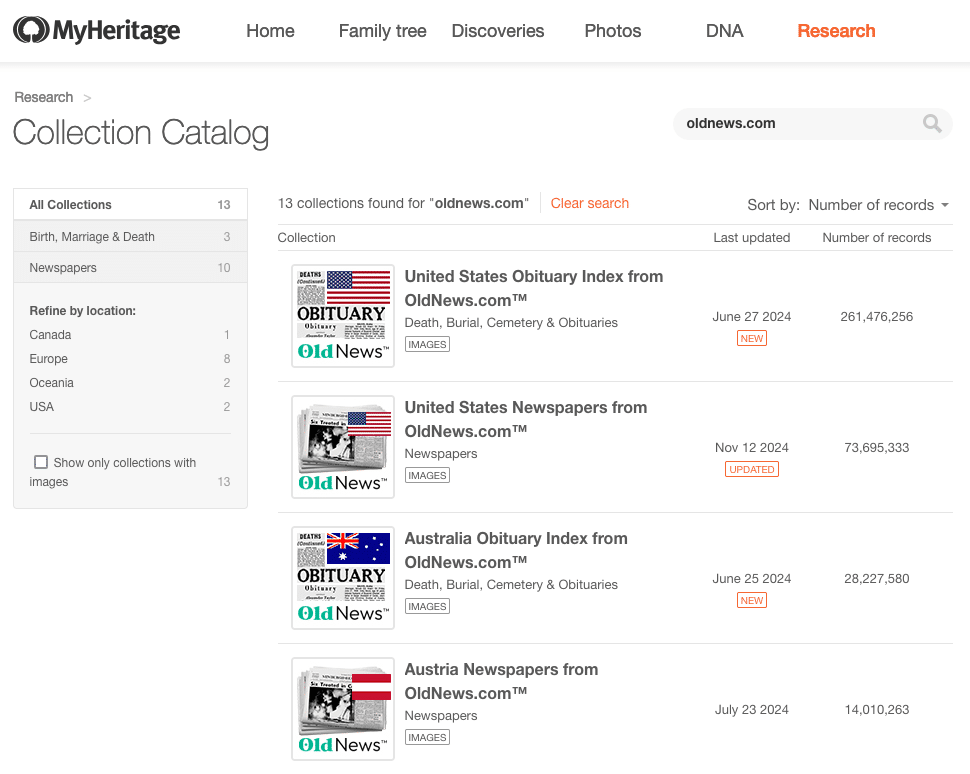This screenshot has width=970, height=774.
Task: Click IMAGES tag under United States Obituary Index
Action: tap(427, 345)
